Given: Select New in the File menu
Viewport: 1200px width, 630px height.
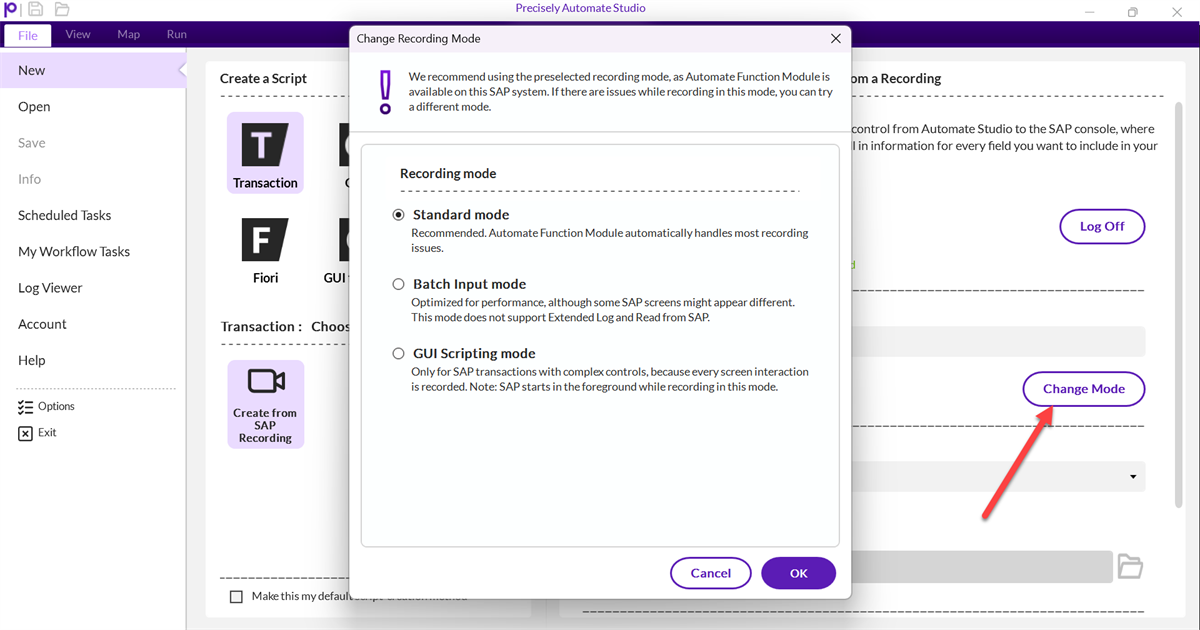Looking at the screenshot, I should (92, 70).
